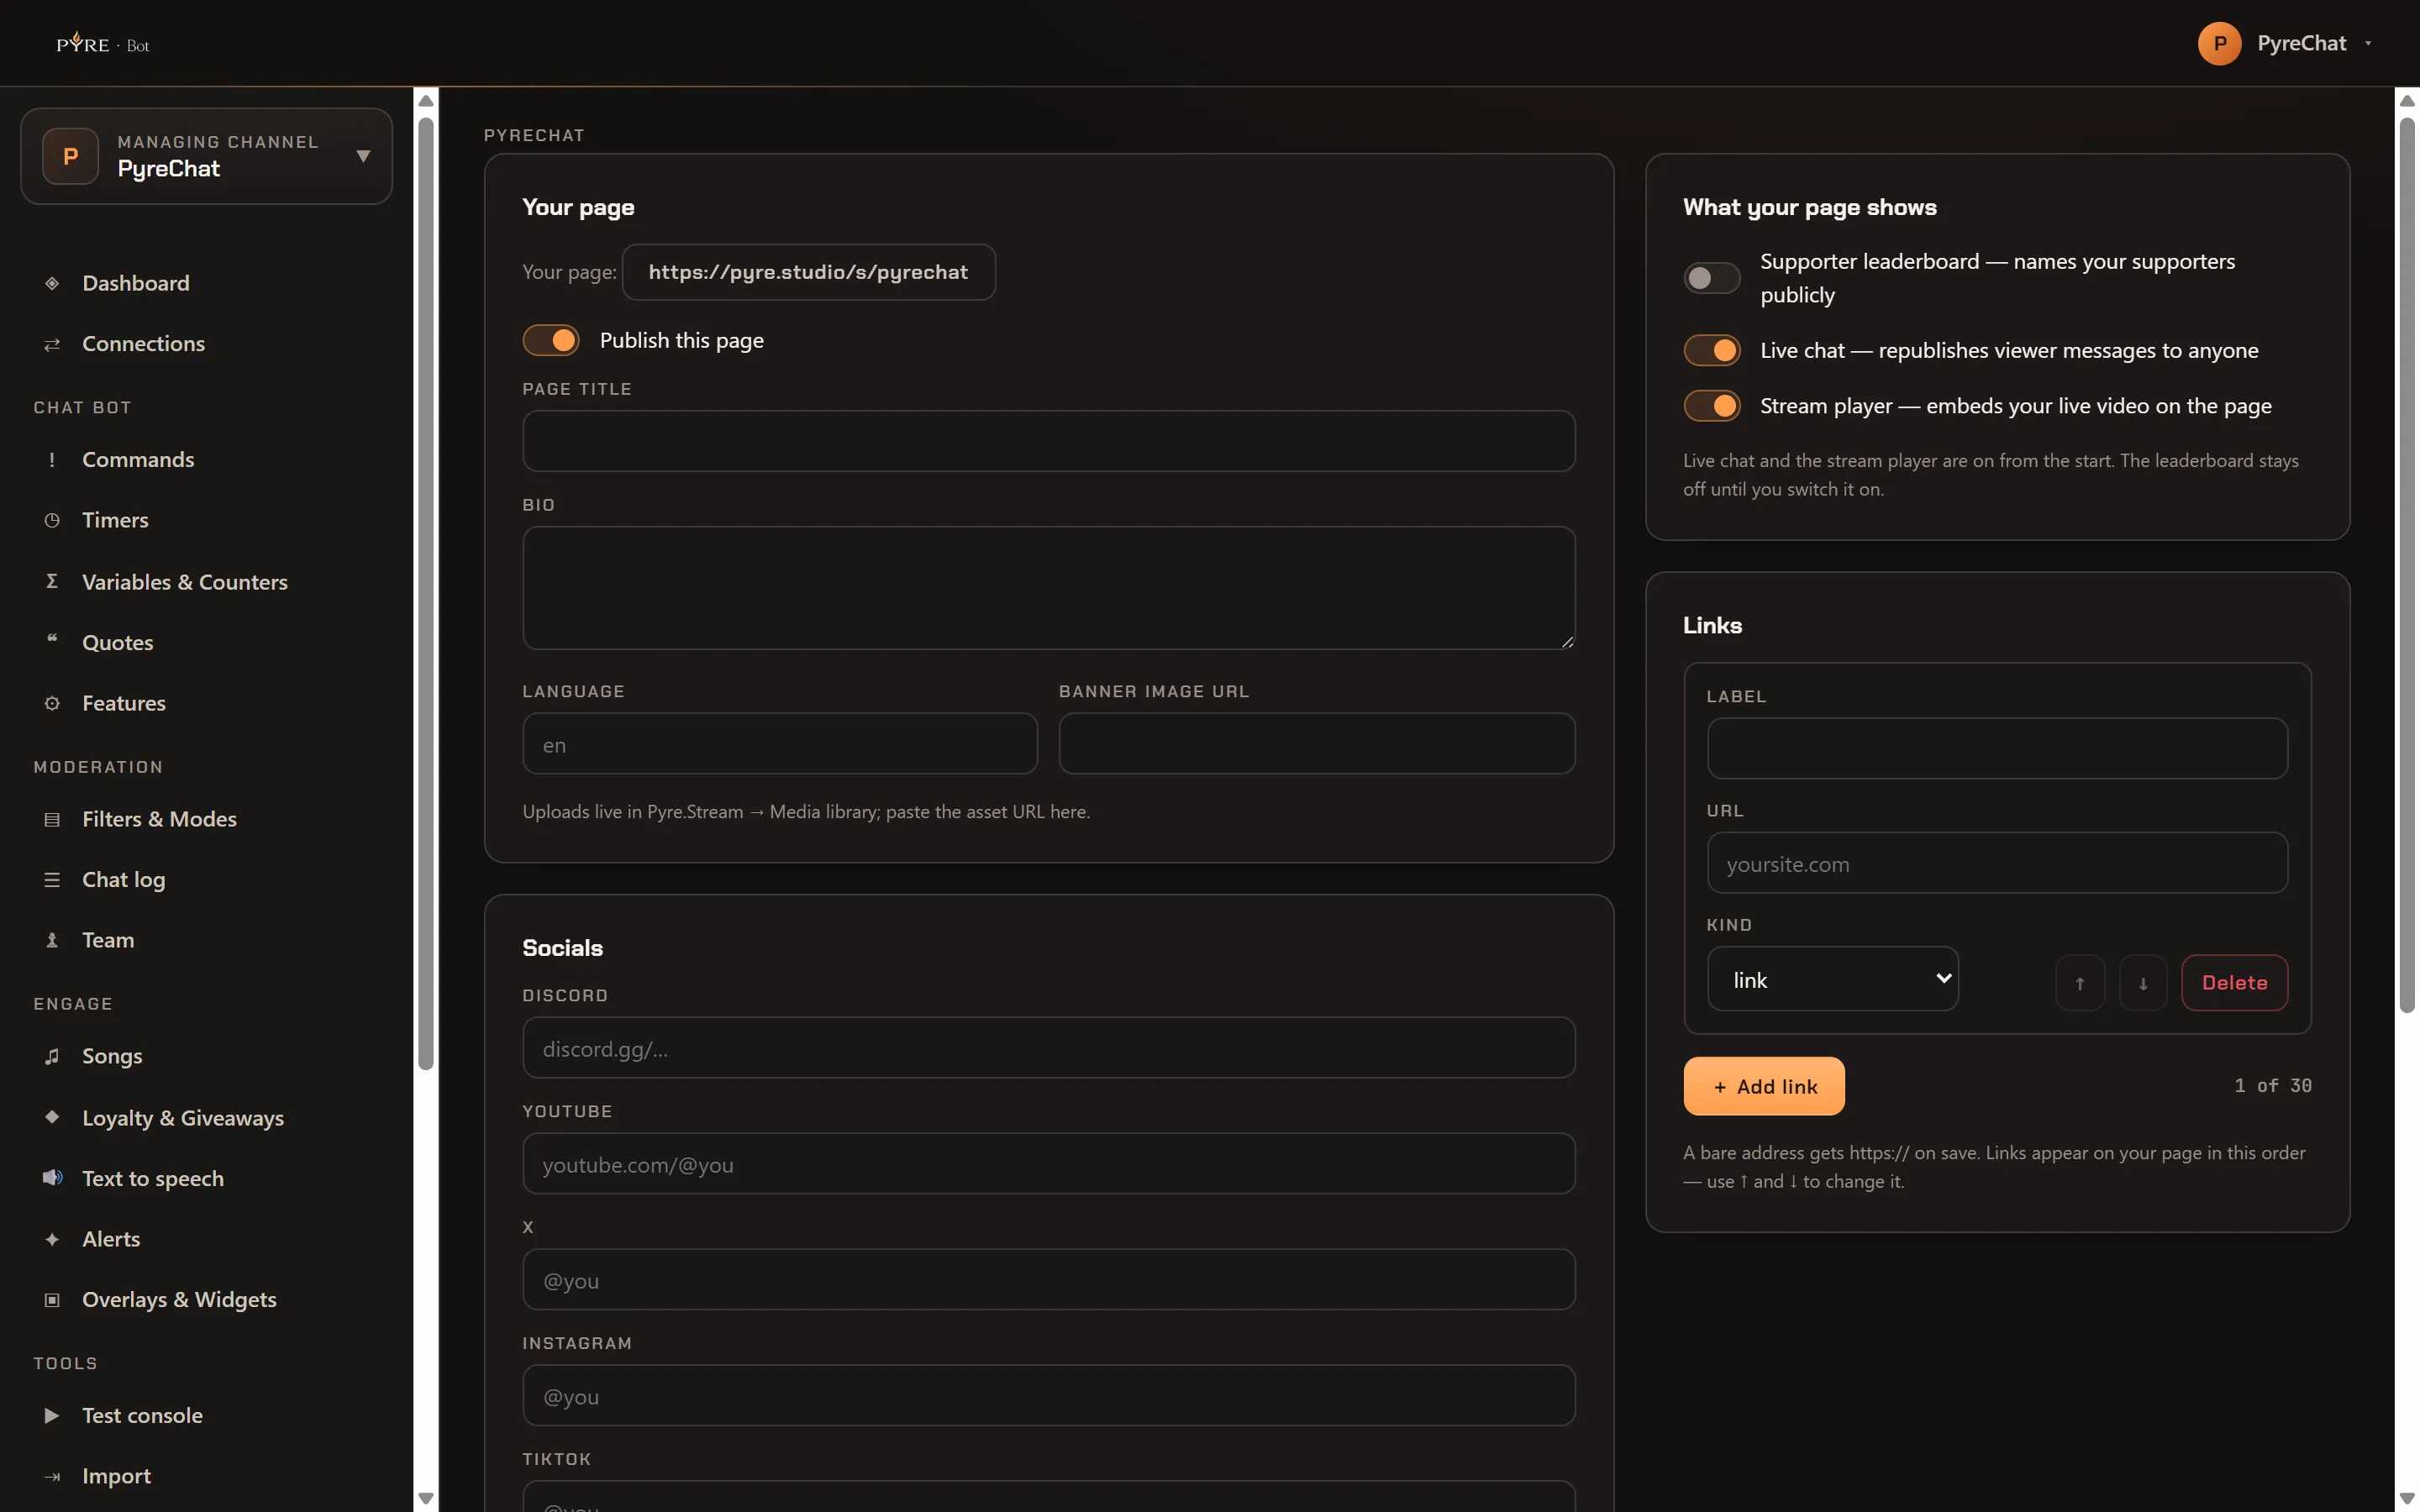Click the Variables & Counters sigma icon
The width and height of the screenshot is (2420, 1512).
(52, 581)
